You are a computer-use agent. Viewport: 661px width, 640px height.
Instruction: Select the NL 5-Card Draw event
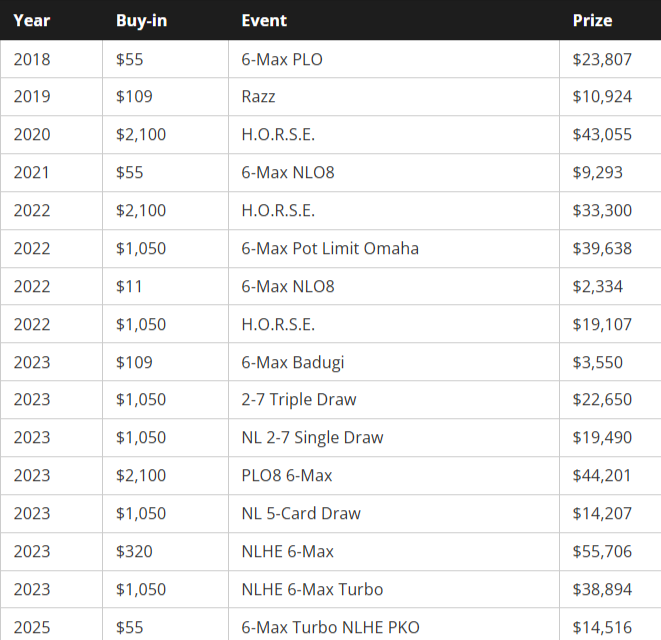[301, 514]
